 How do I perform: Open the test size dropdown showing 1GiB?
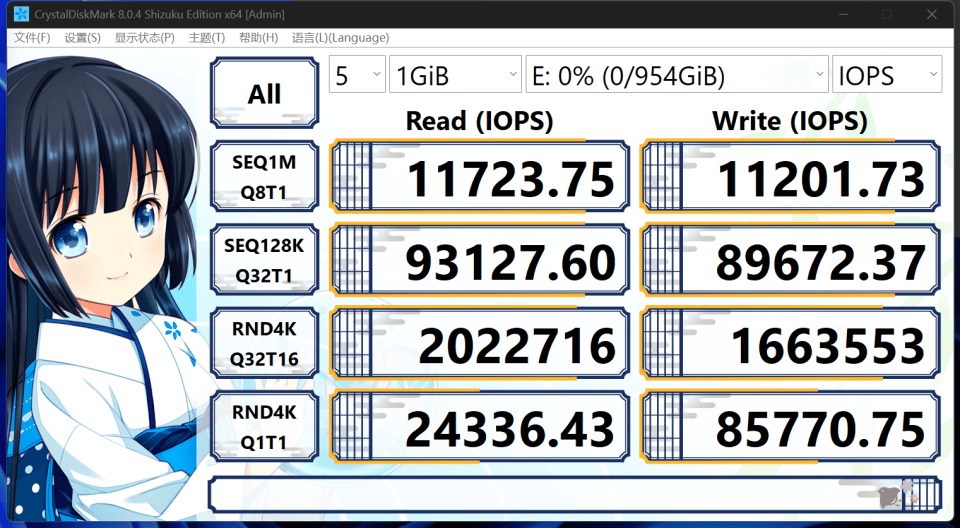[x=455, y=74]
